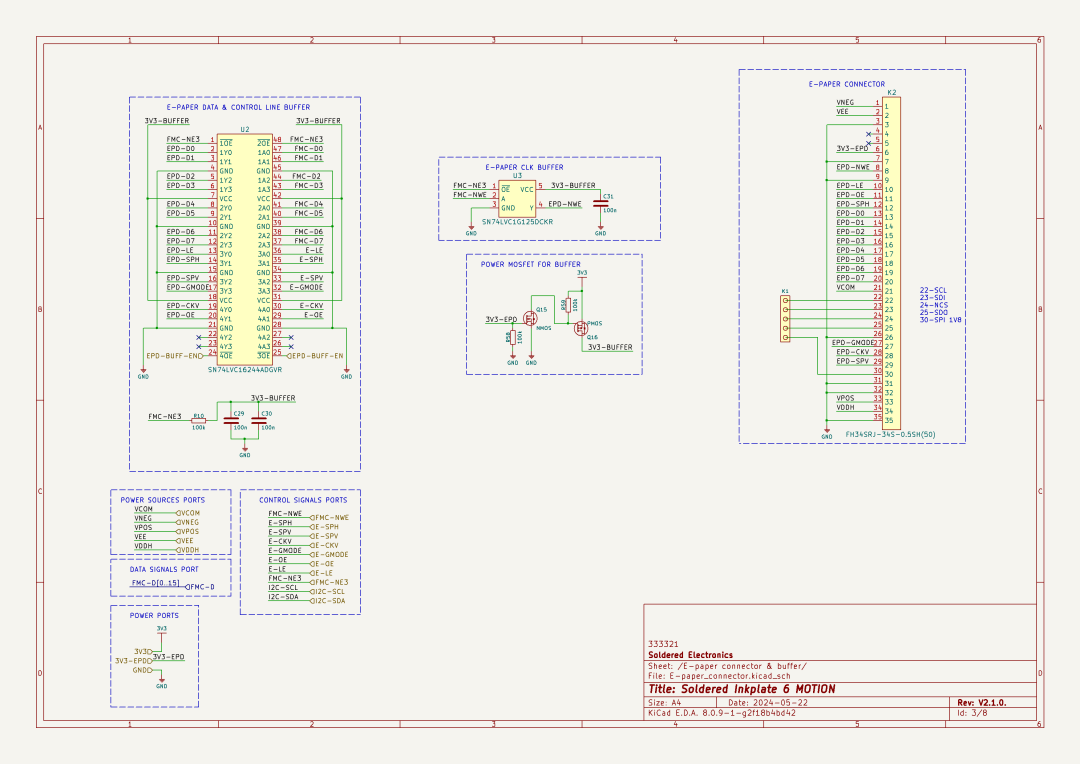This screenshot has width=1080, height=764.
Task: Click the '22-SCL' note text
Action: click(x=933, y=291)
